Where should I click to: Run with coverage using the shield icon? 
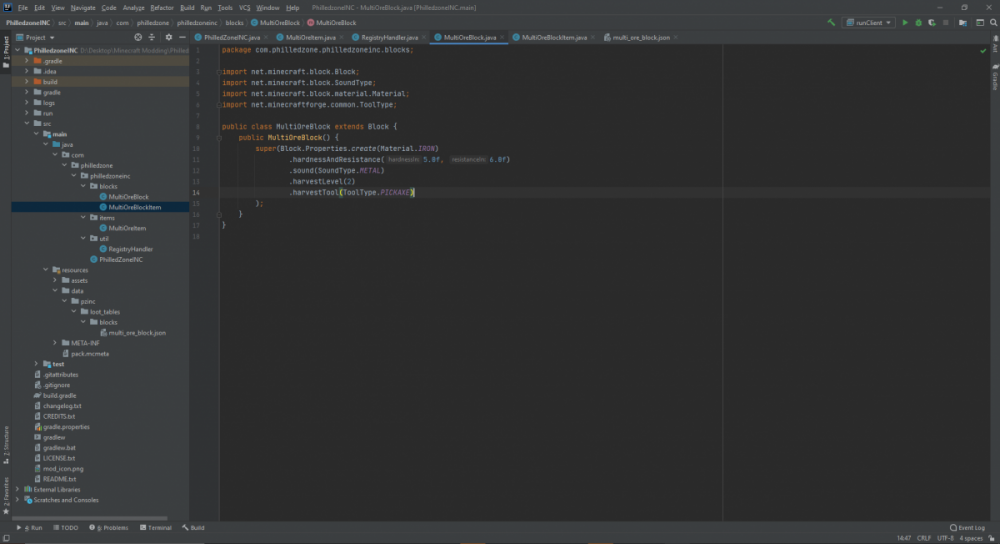tap(932, 22)
